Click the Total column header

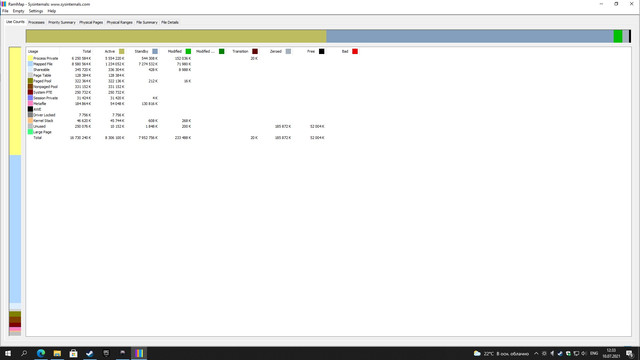click(x=87, y=51)
